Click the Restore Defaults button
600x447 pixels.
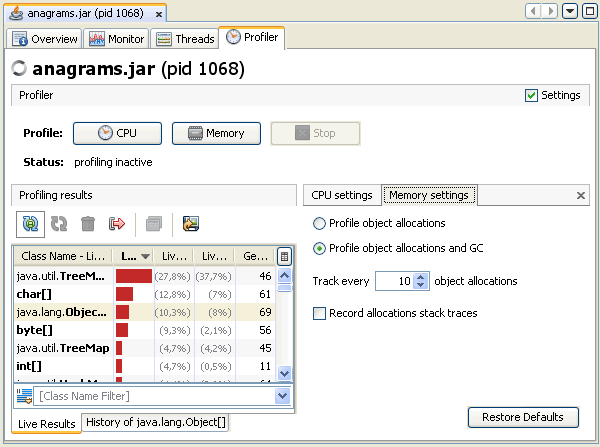(522, 417)
